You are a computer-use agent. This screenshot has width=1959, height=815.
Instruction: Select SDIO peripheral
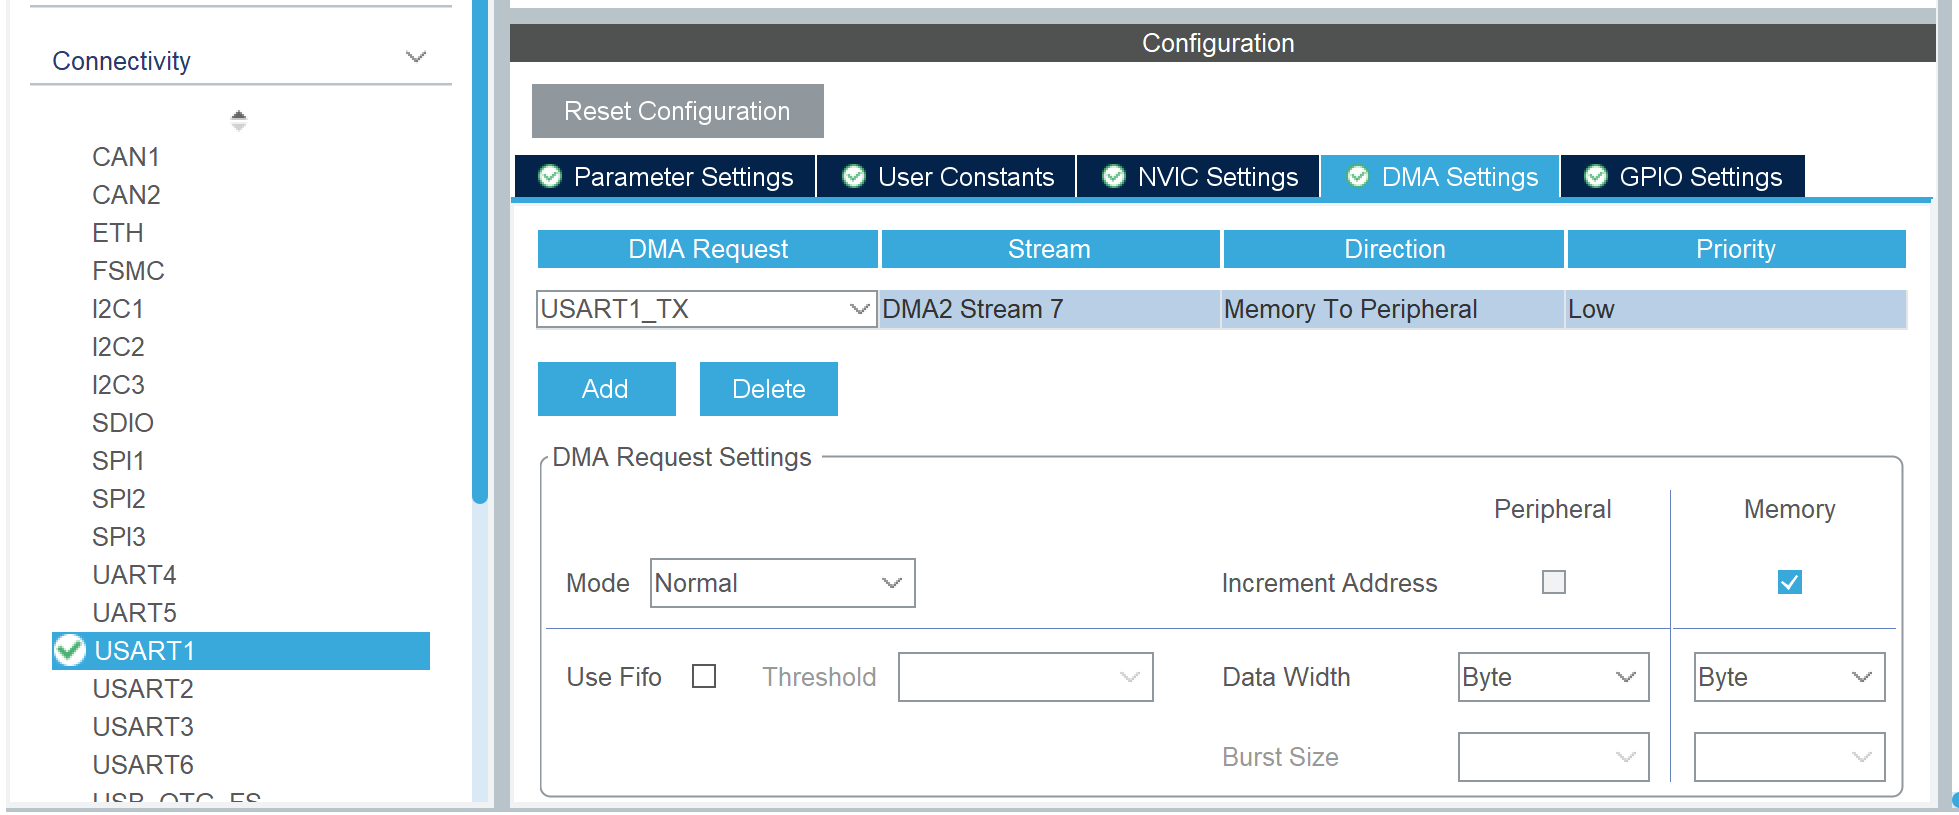(123, 423)
